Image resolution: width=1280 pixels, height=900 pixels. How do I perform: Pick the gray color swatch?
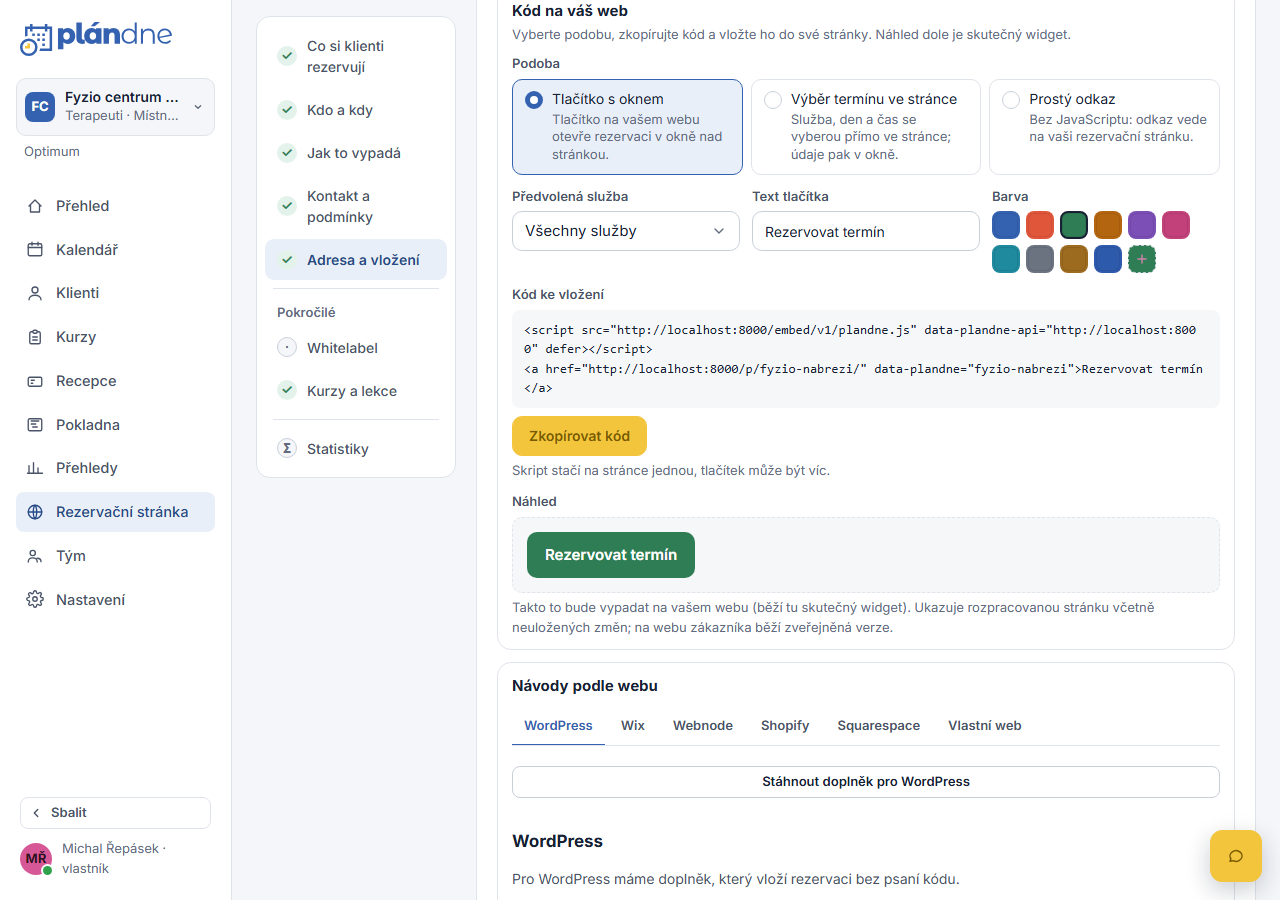tap(1040, 259)
